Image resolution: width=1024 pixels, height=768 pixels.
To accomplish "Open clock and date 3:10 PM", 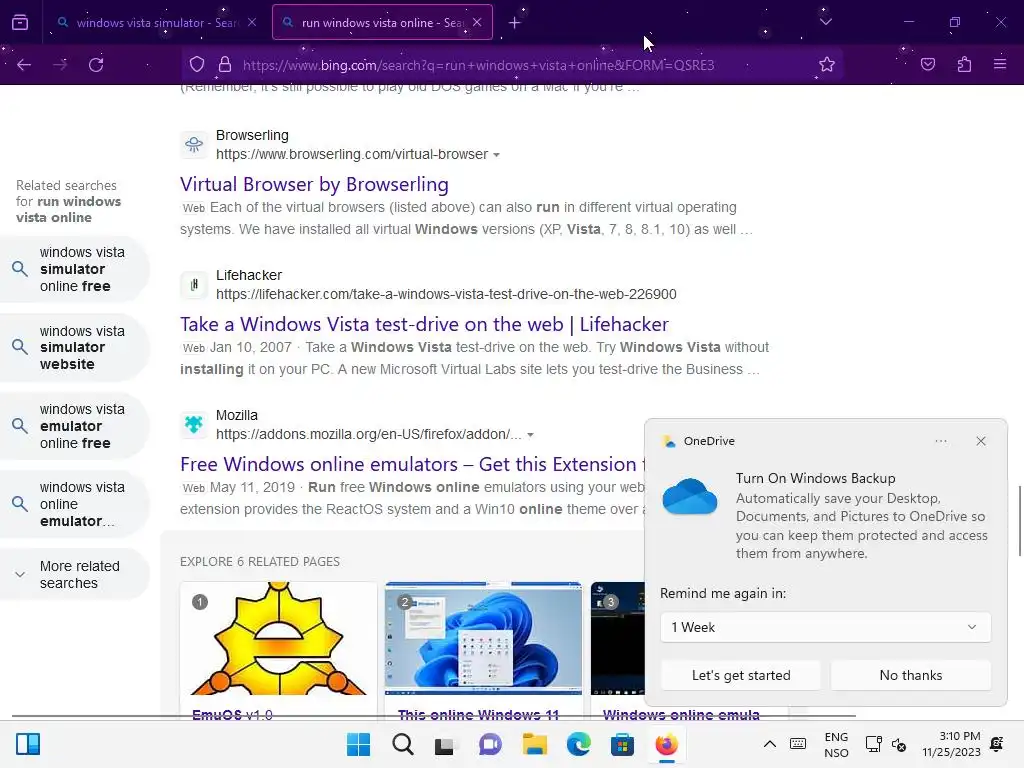I will tap(951, 744).
